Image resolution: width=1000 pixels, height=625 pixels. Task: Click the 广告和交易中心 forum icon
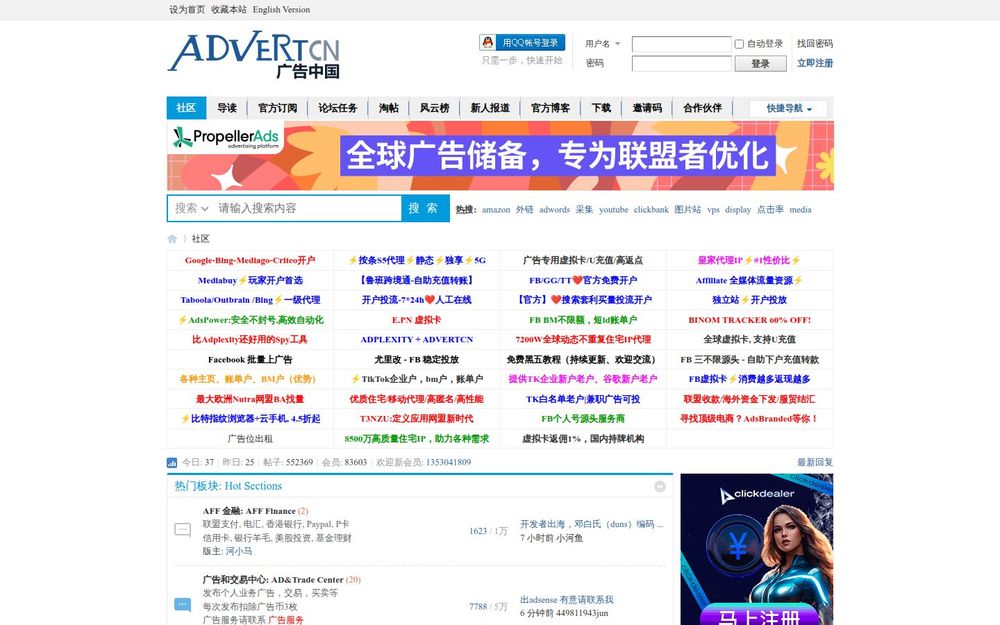click(x=182, y=605)
